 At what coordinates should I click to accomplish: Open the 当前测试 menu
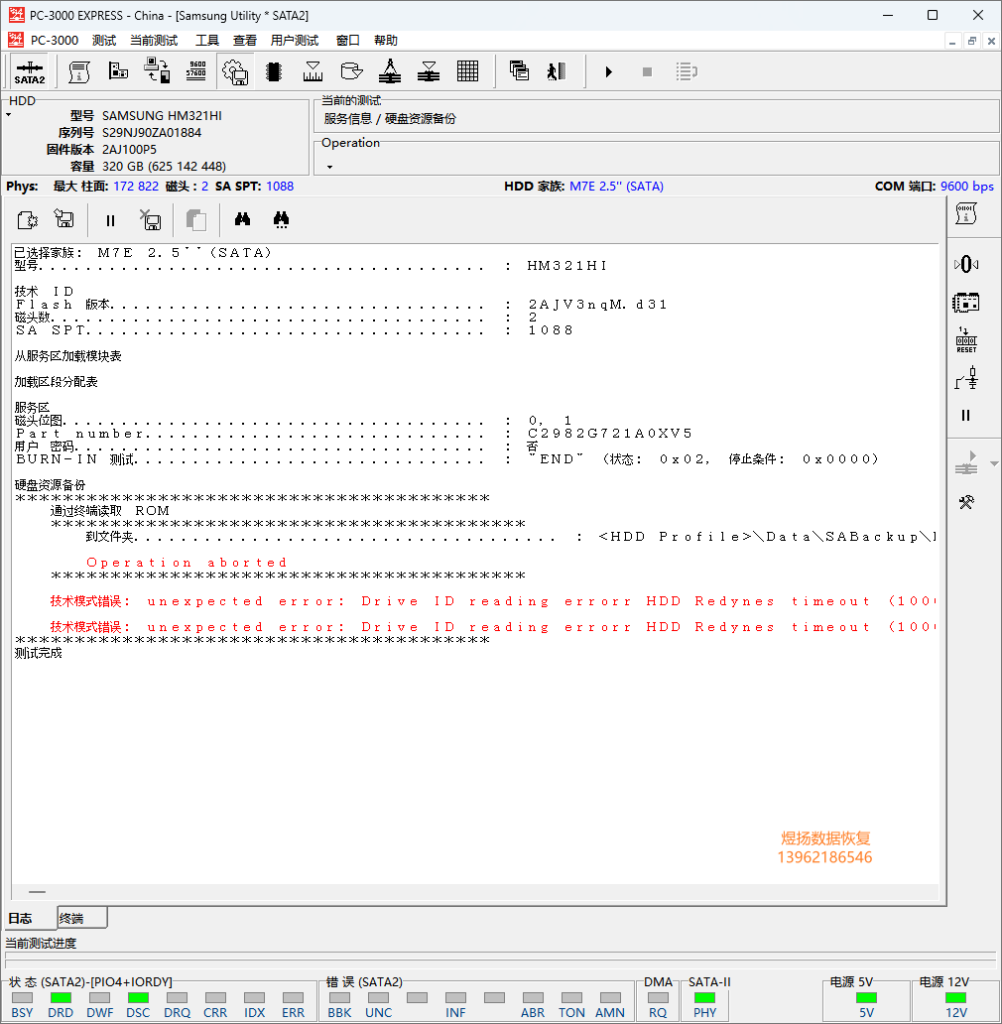(x=154, y=40)
